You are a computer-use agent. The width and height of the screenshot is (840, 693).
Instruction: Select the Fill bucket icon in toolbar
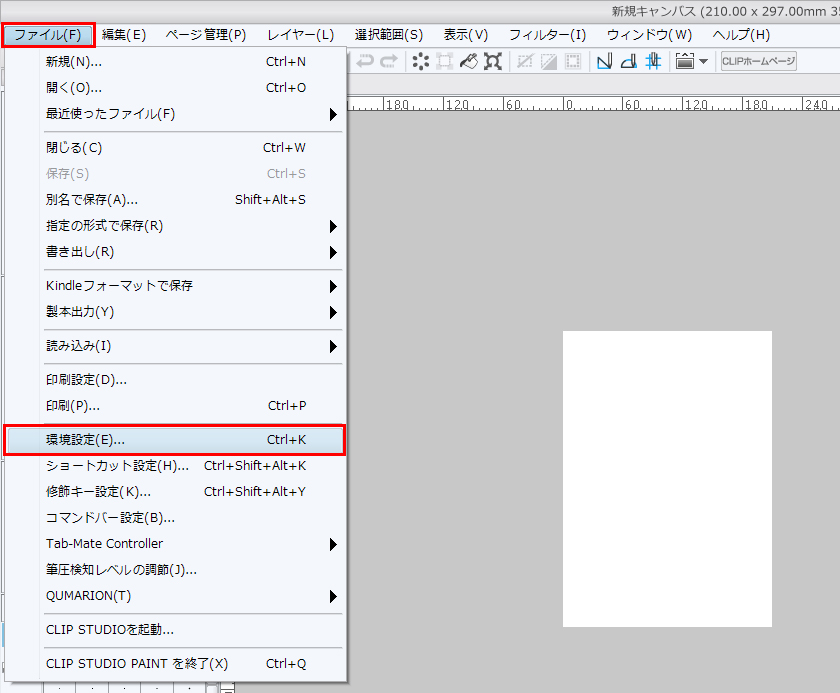469,62
